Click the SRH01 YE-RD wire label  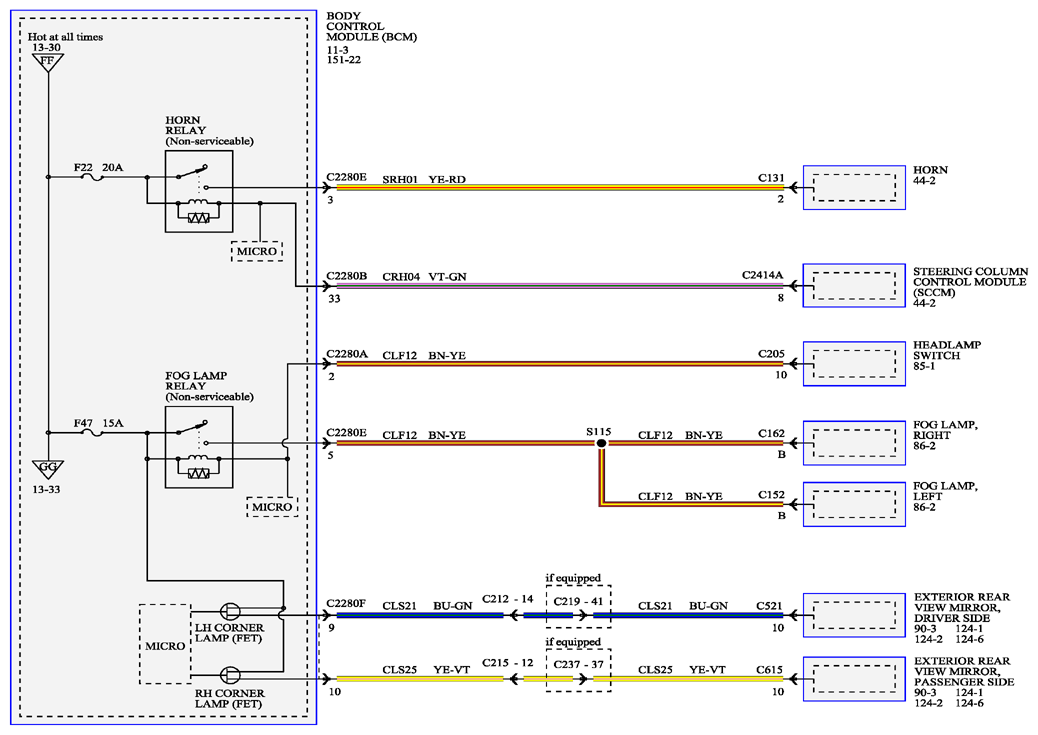[x=424, y=179]
